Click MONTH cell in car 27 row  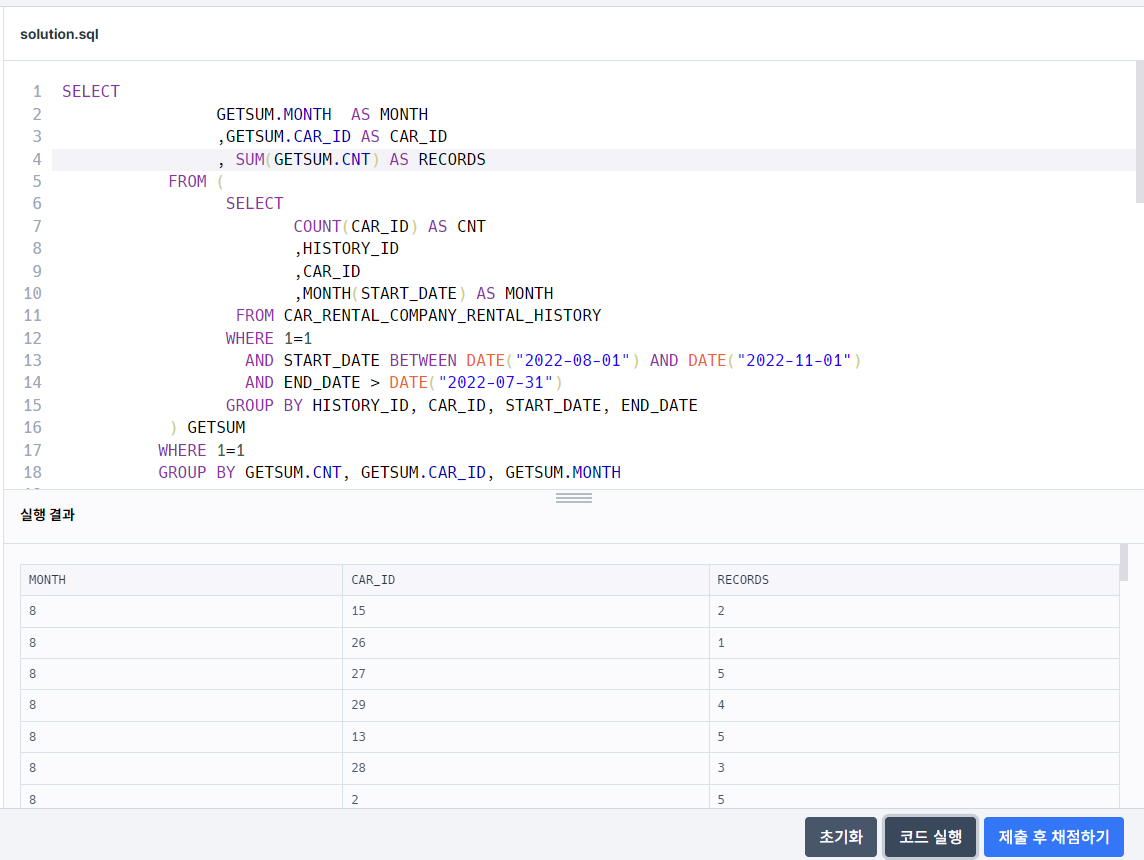tap(181, 674)
